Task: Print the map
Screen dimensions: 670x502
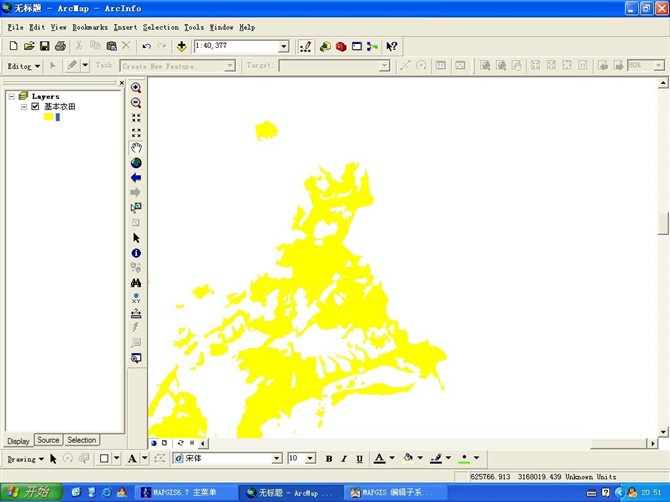Action: click(x=60, y=46)
